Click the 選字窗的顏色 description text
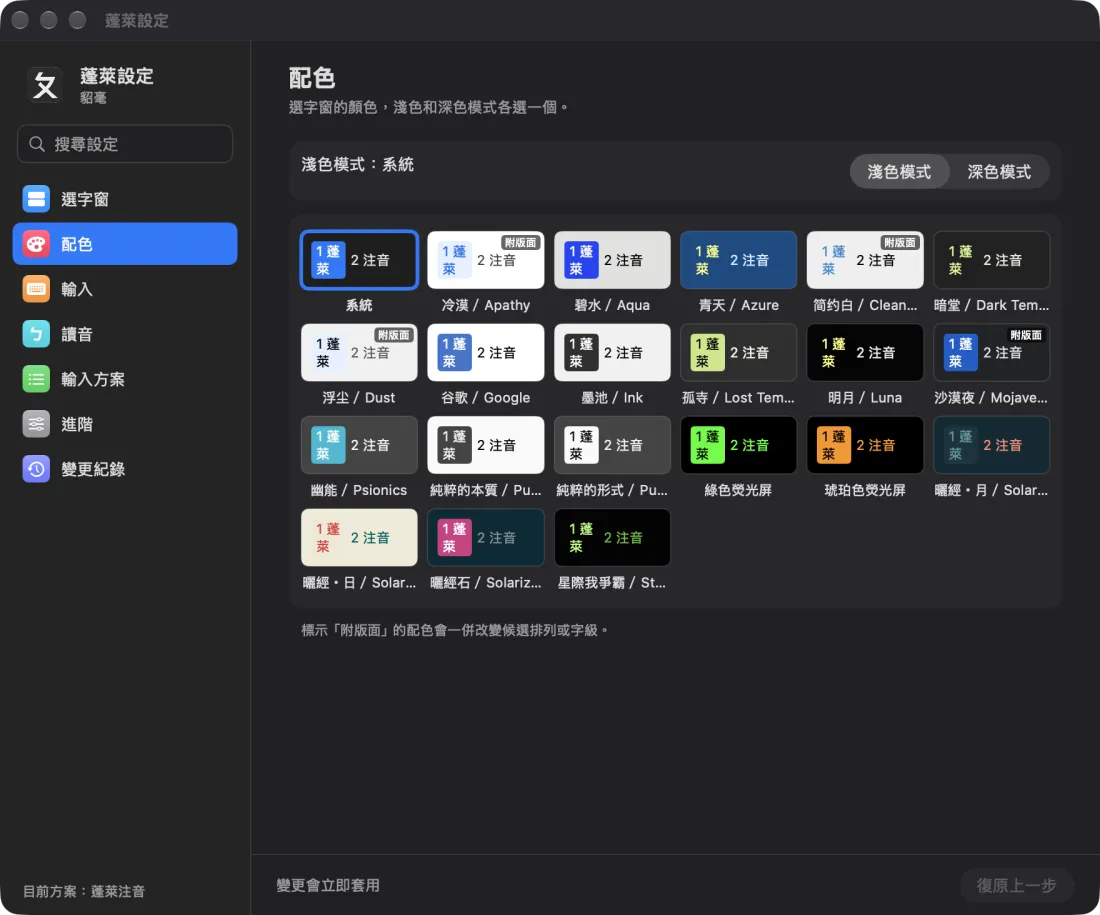 pyautogui.click(x=428, y=107)
